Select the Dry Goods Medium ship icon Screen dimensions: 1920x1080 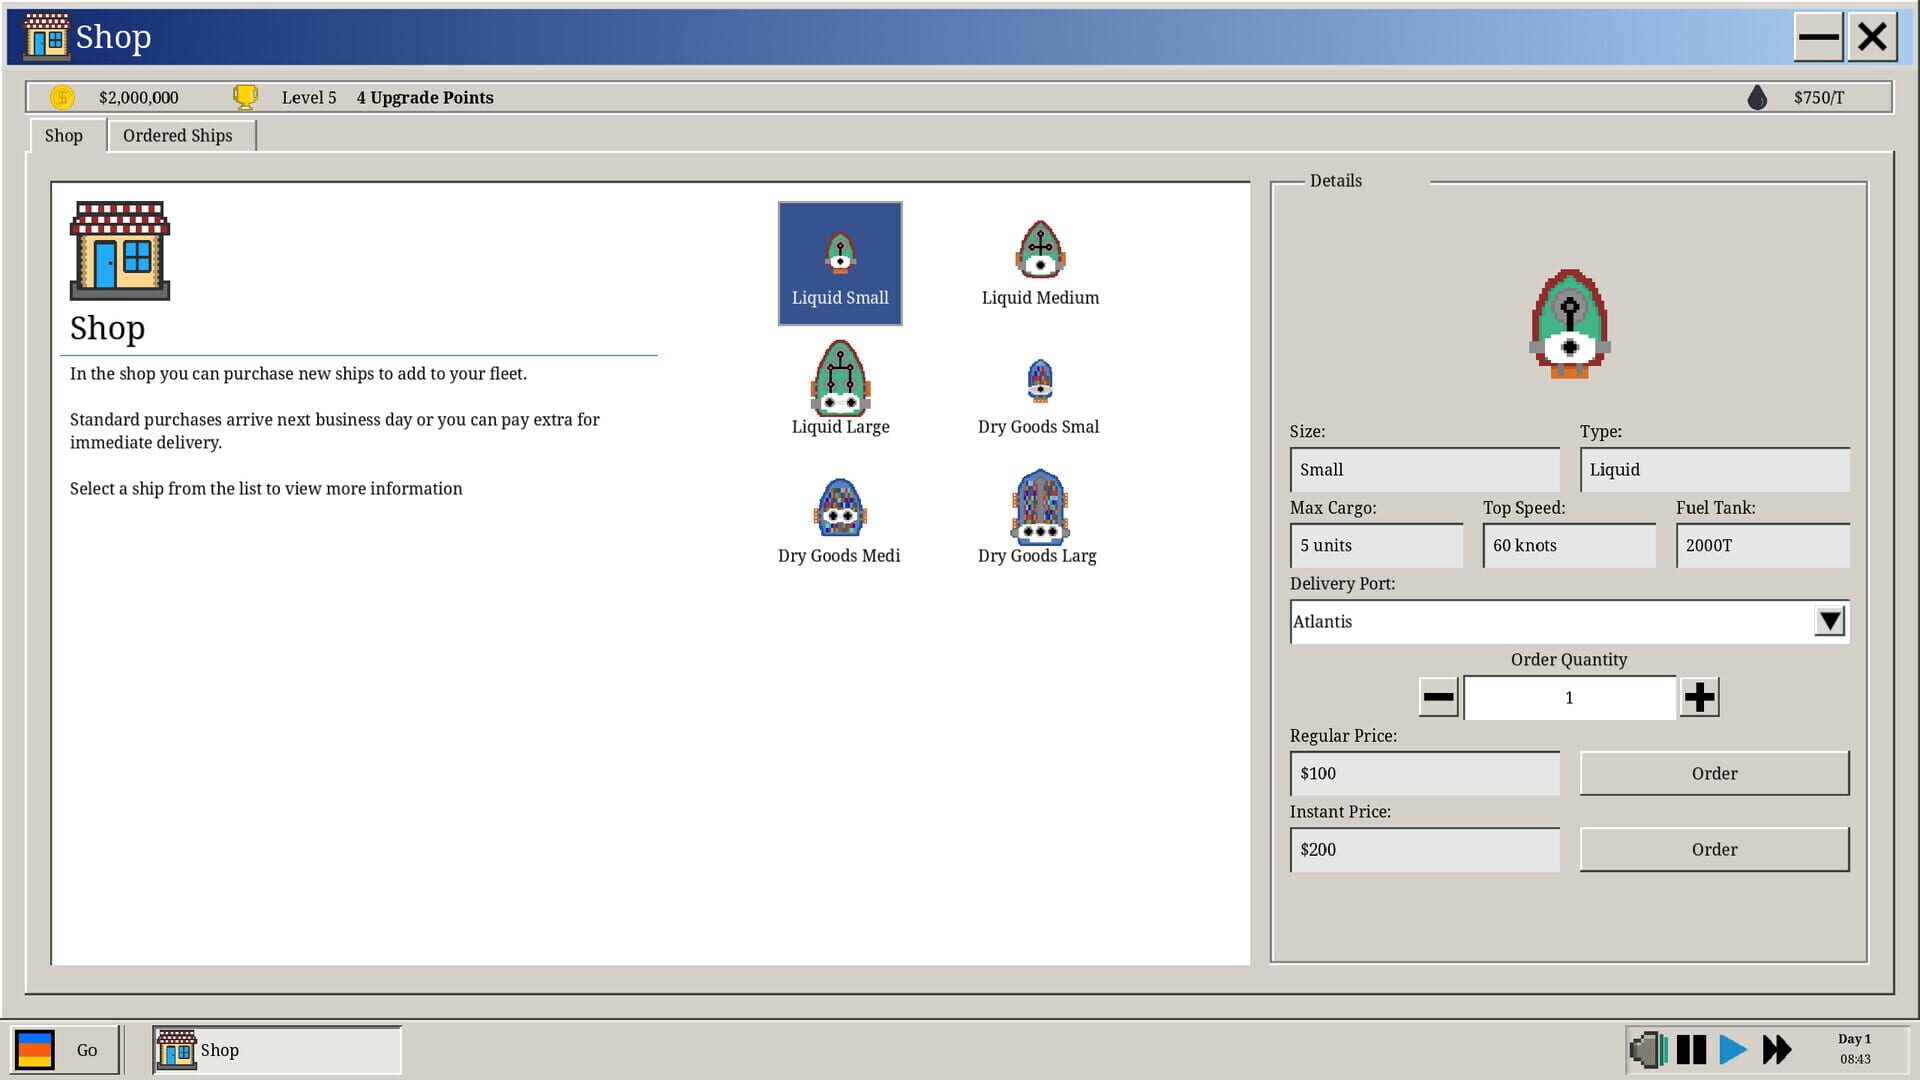click(x=839, y=510)
